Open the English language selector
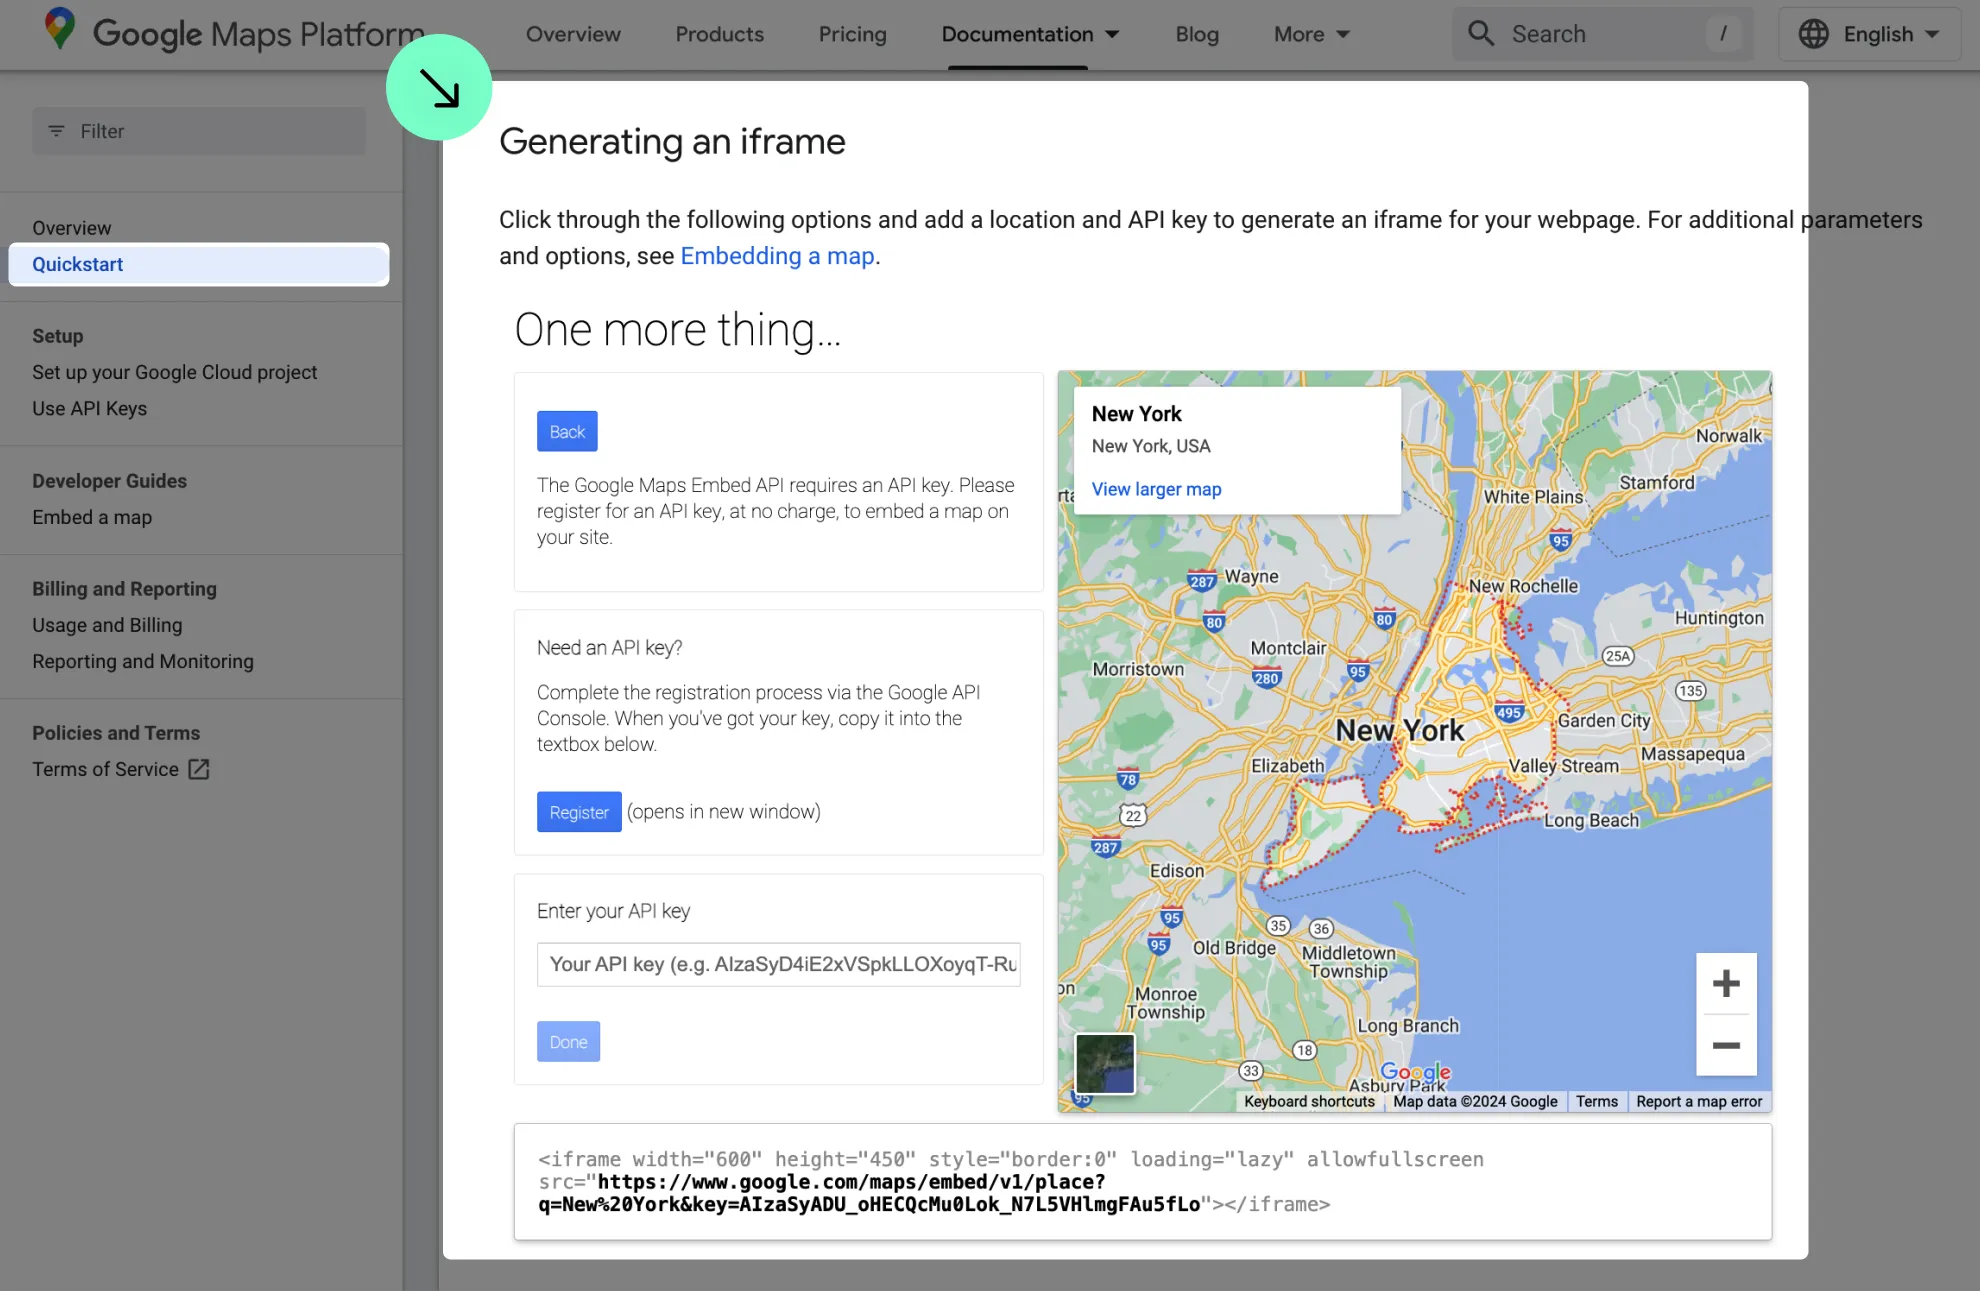 pyautogui.click(x=1869, y=34)
